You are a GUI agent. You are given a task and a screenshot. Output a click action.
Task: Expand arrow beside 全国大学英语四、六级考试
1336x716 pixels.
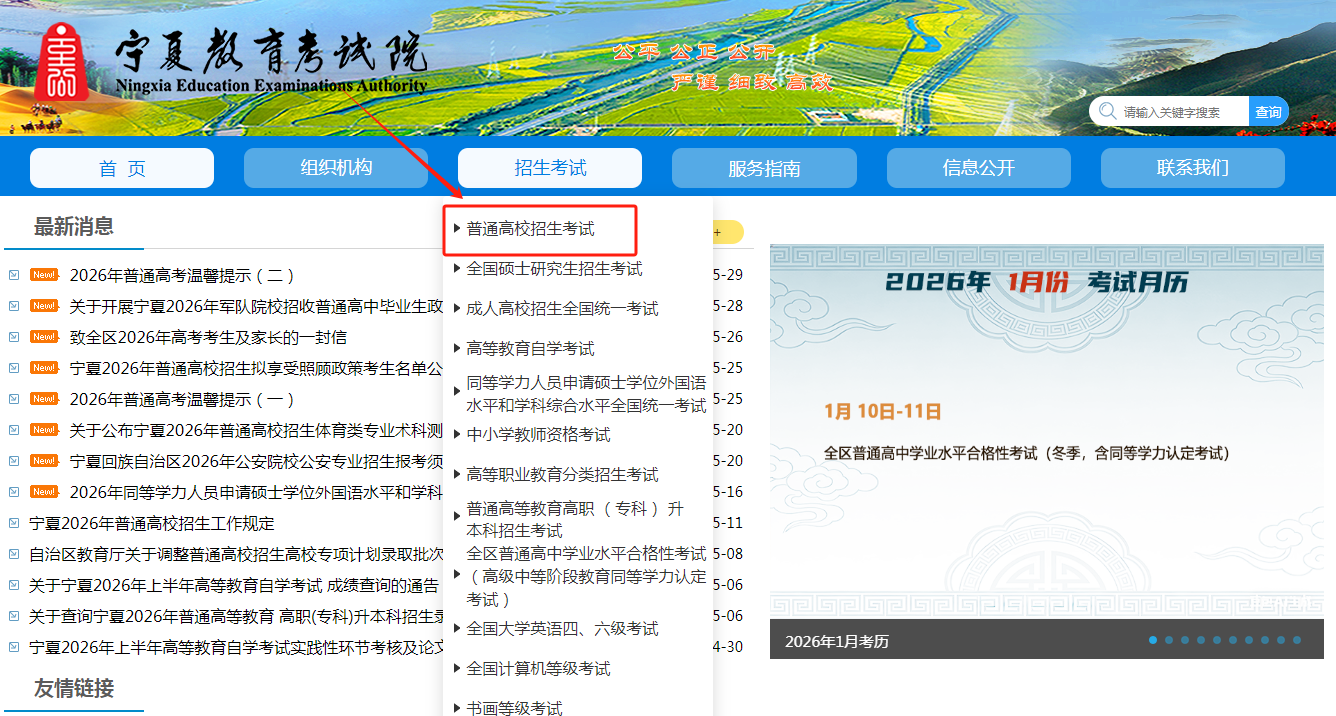pos(457,628)
